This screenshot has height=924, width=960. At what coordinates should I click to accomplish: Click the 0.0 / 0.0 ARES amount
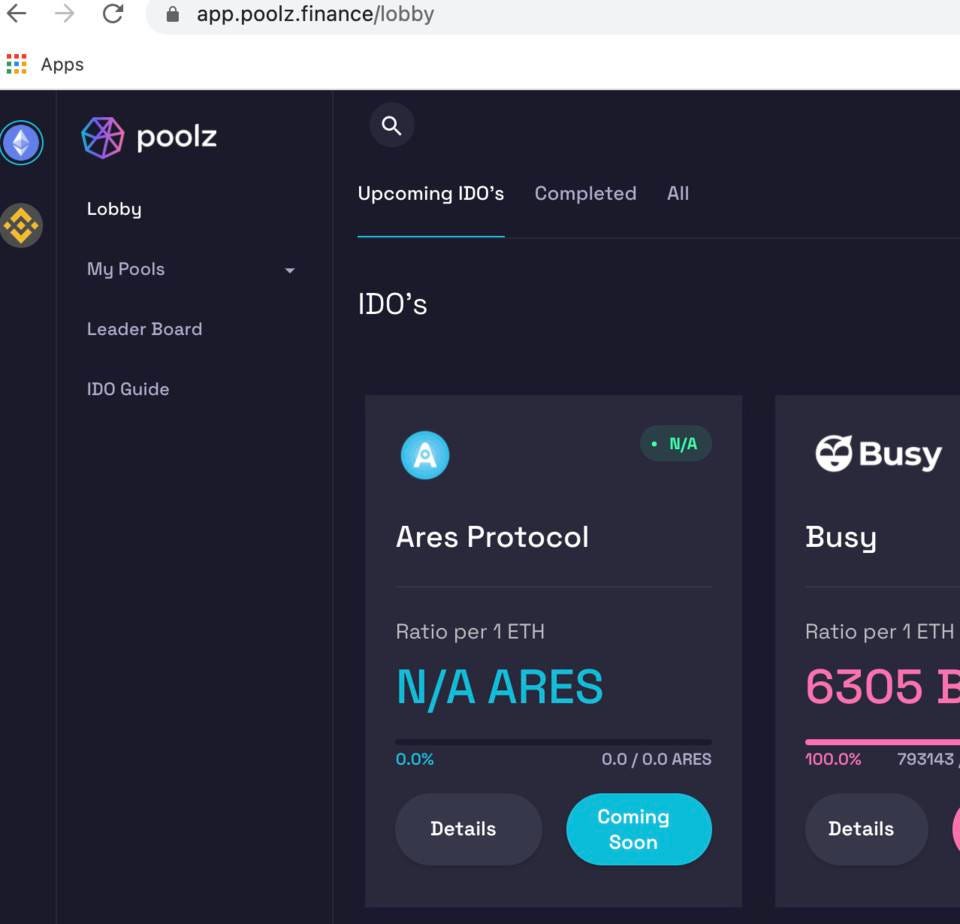[656, 759]
